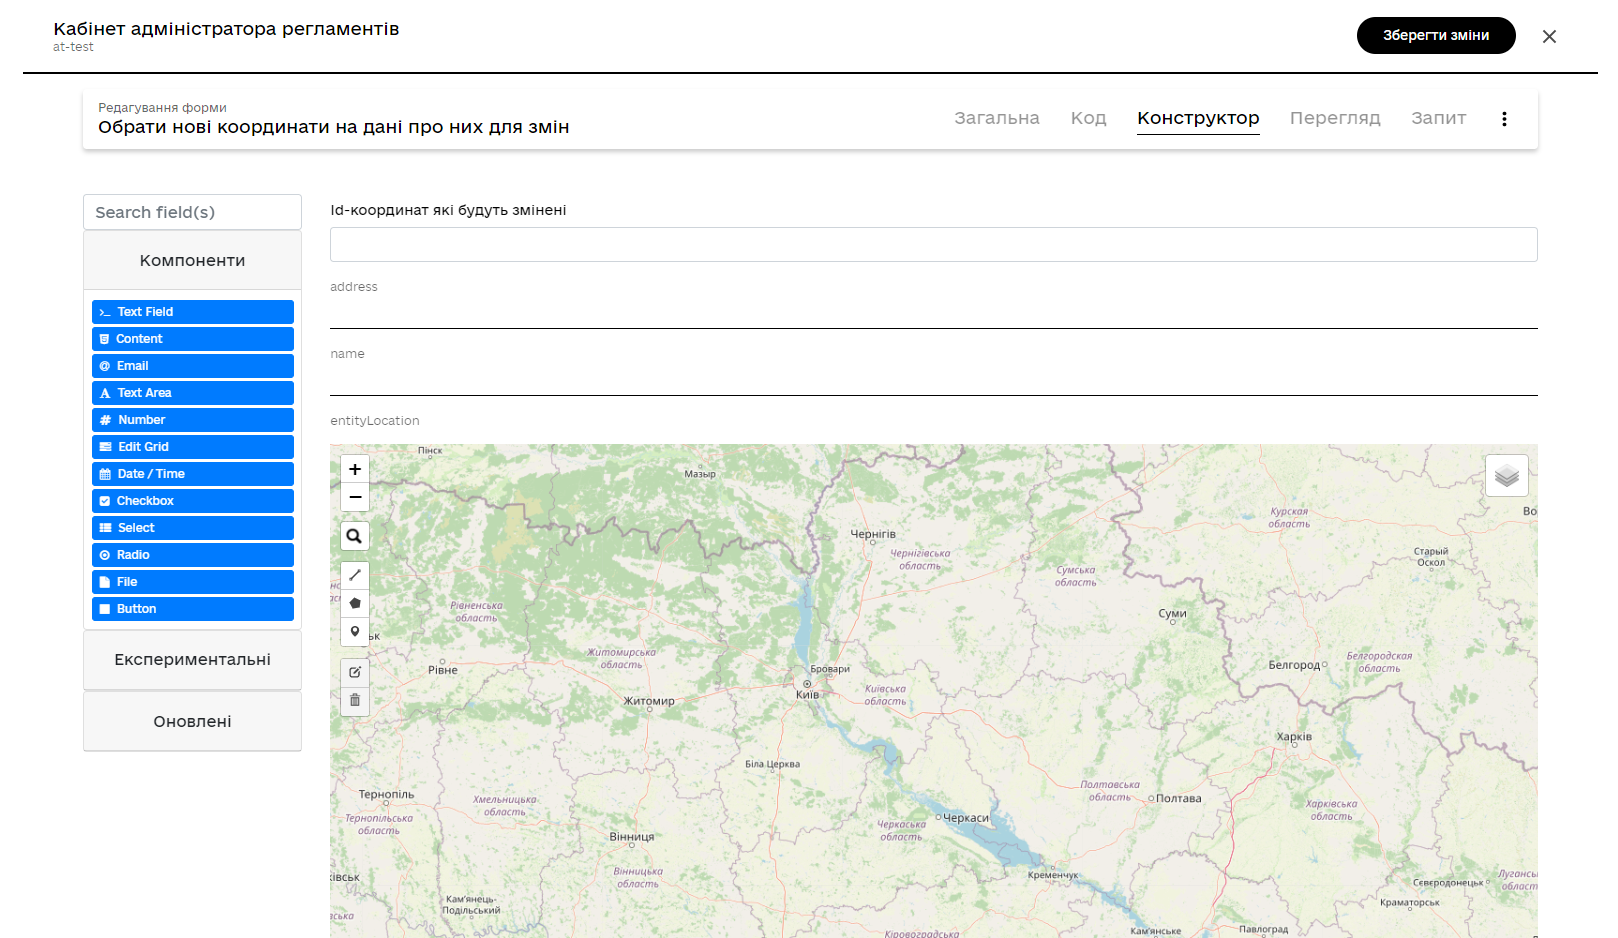Pick the Radio component

193,555
